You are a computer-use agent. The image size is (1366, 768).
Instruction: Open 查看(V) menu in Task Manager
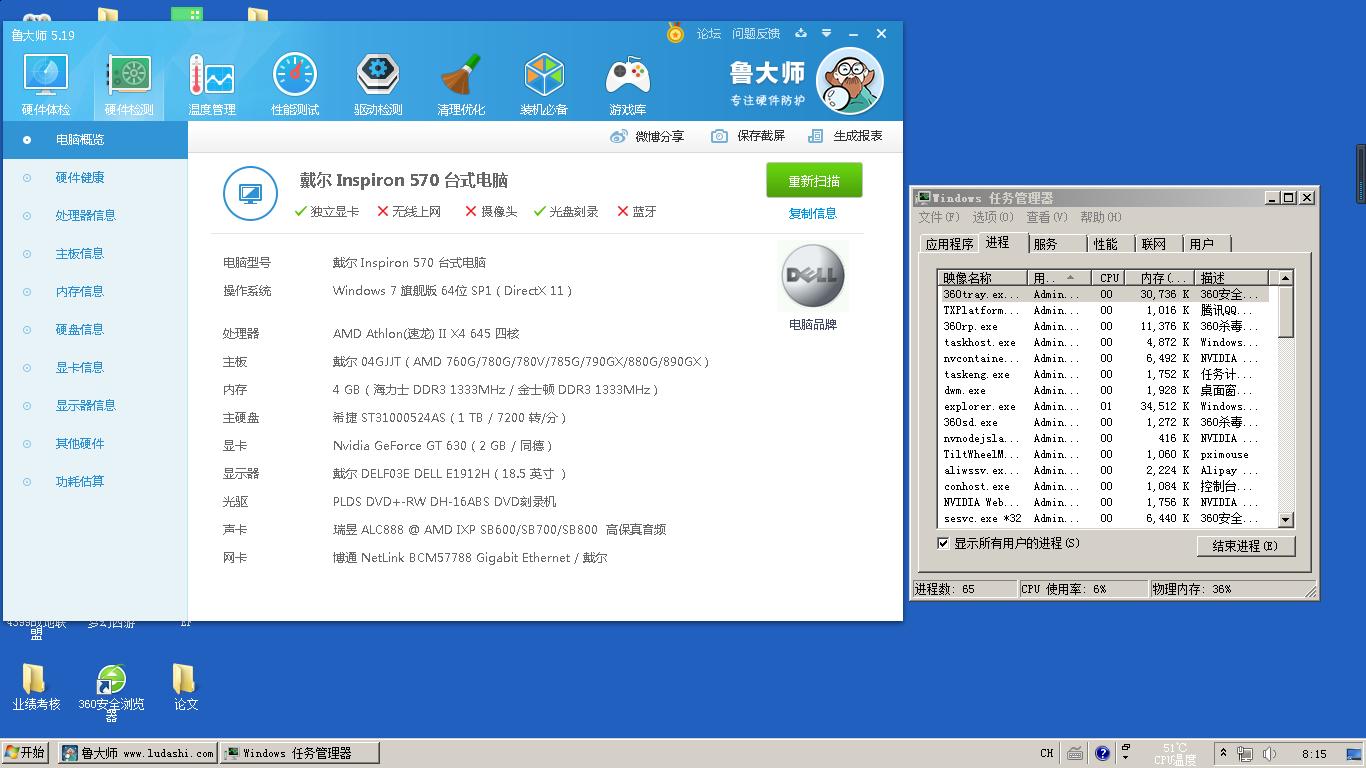1046,217
